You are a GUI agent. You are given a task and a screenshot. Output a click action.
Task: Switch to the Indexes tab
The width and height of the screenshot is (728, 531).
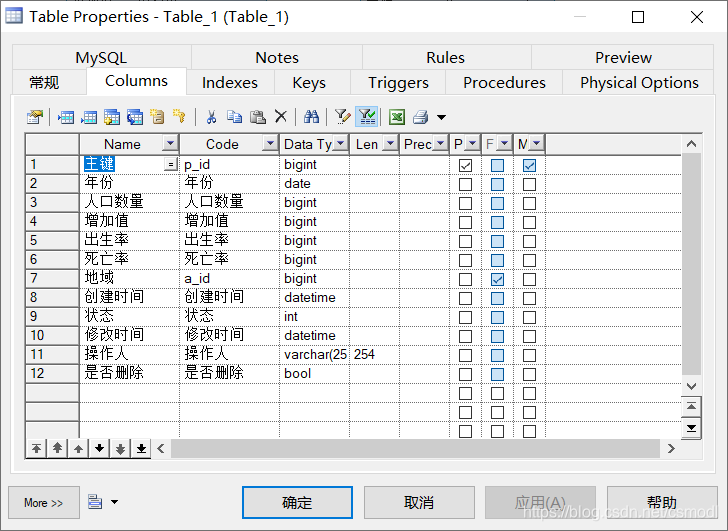(x=230, y=83)
